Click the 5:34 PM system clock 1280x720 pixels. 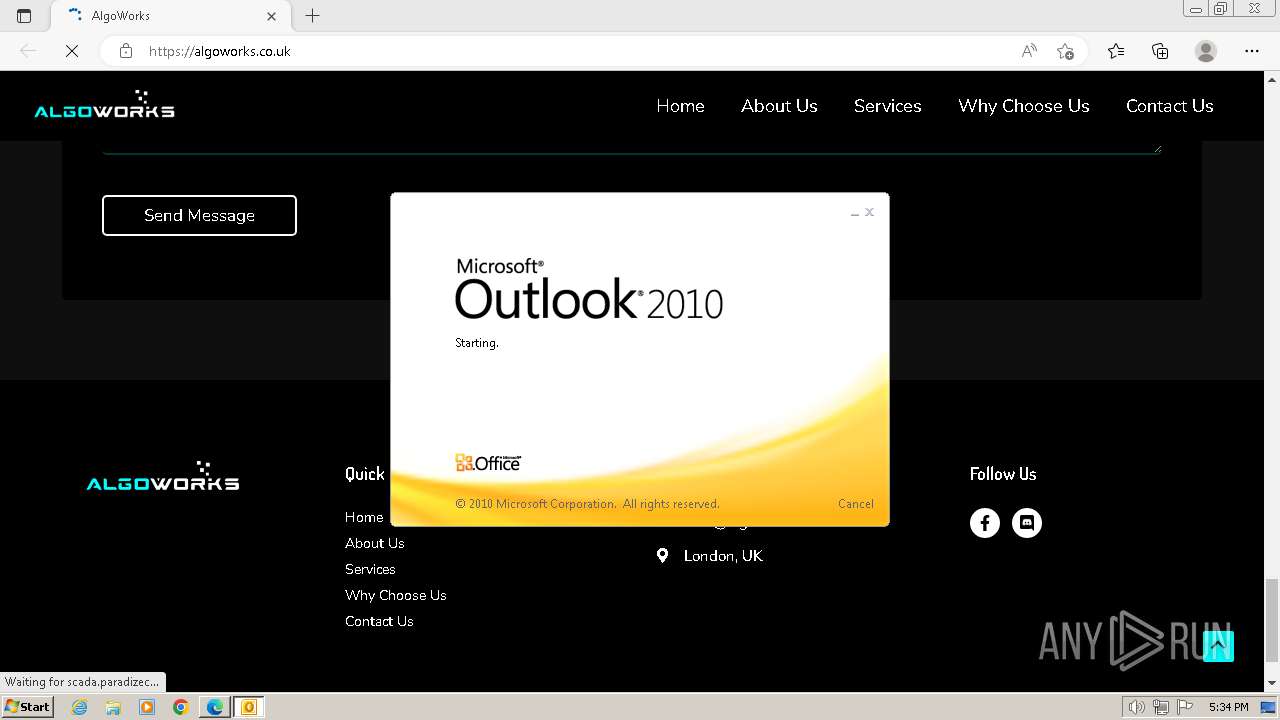coord(1228,707)
